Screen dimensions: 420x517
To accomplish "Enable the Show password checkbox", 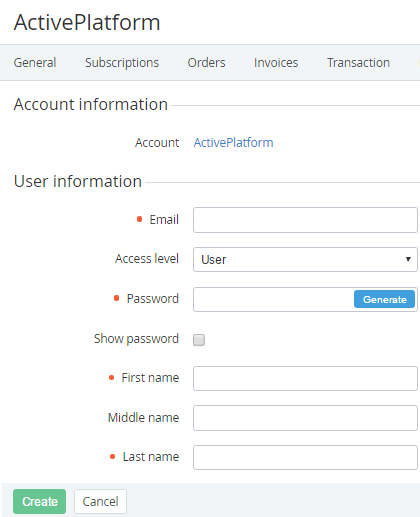I will coord(199,340).
